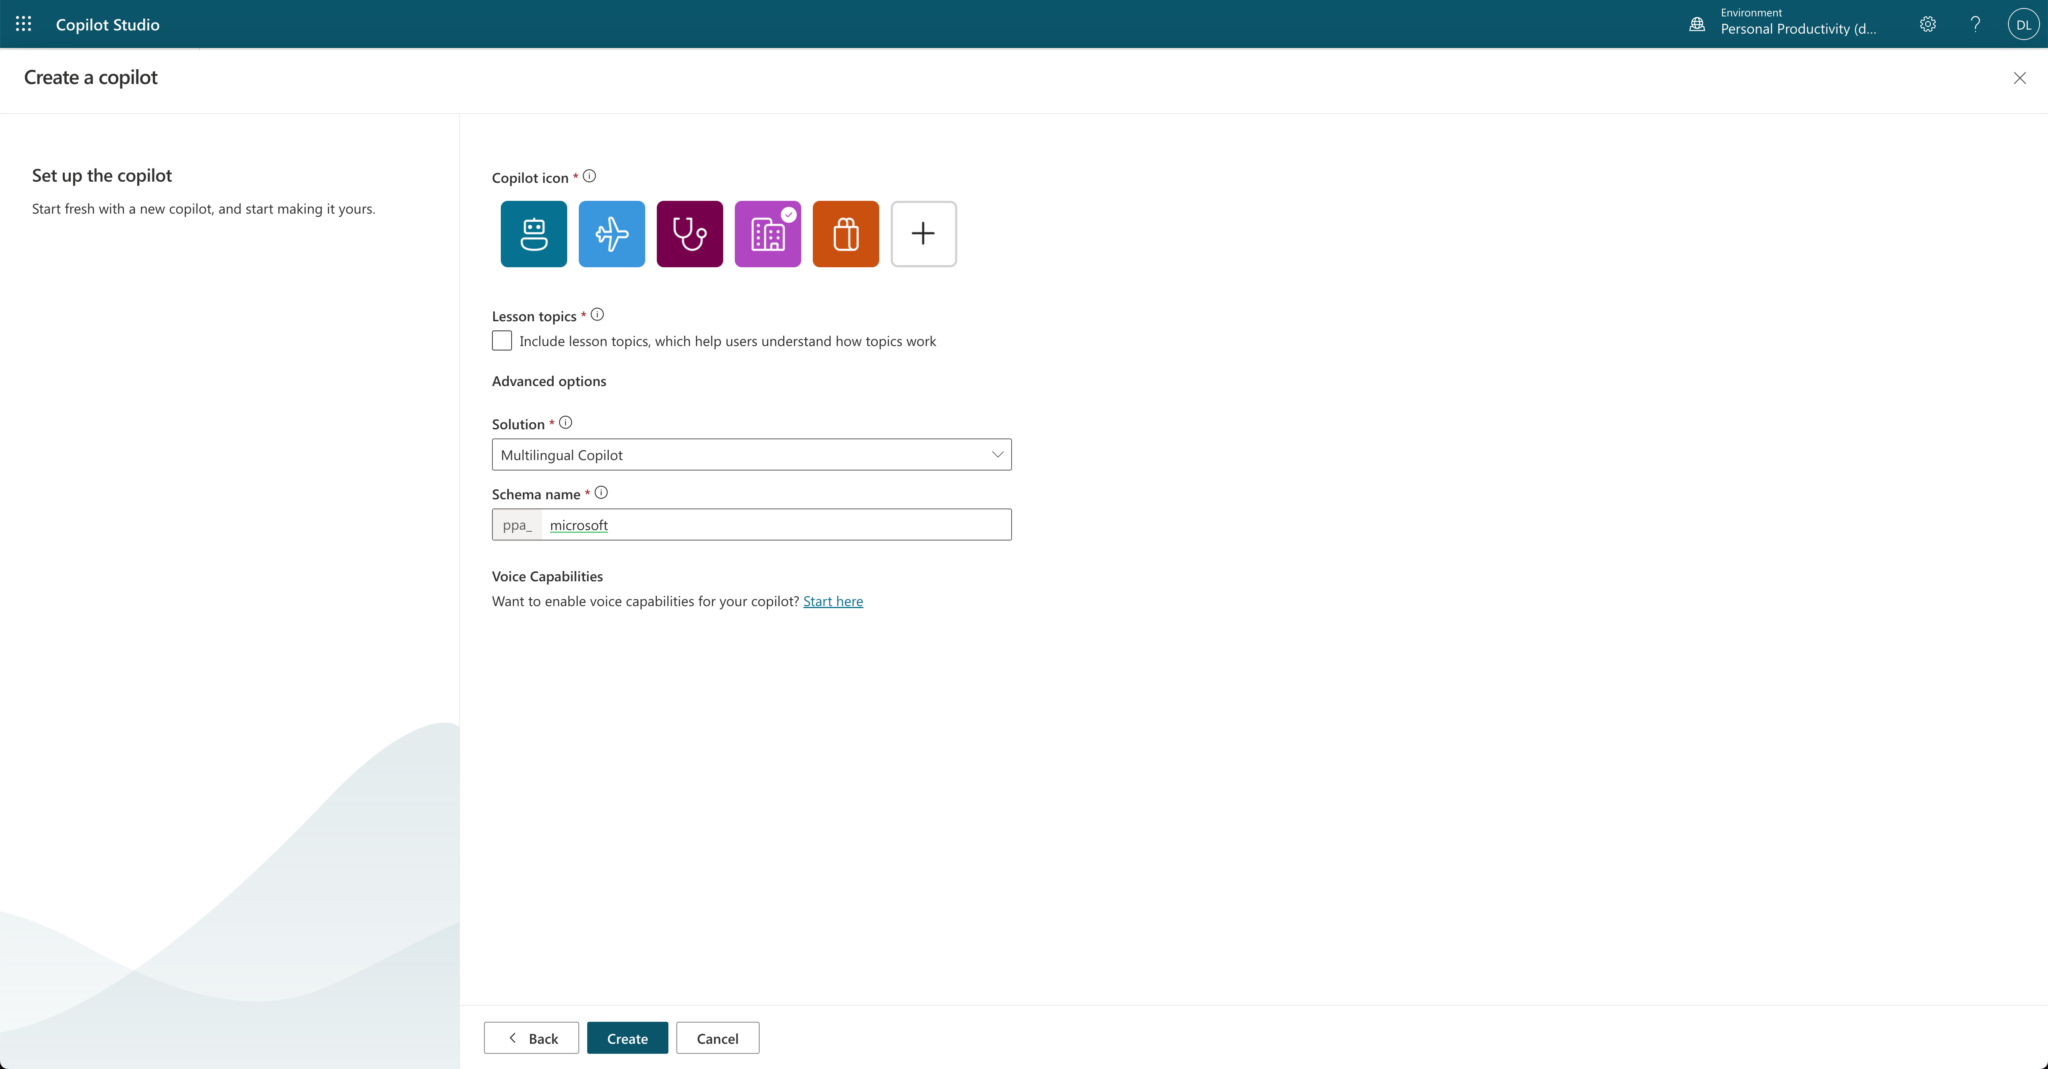Pick the purple building copilot icon
This screenshot has width=2048, height=1069.
click(x=767, y=233)
